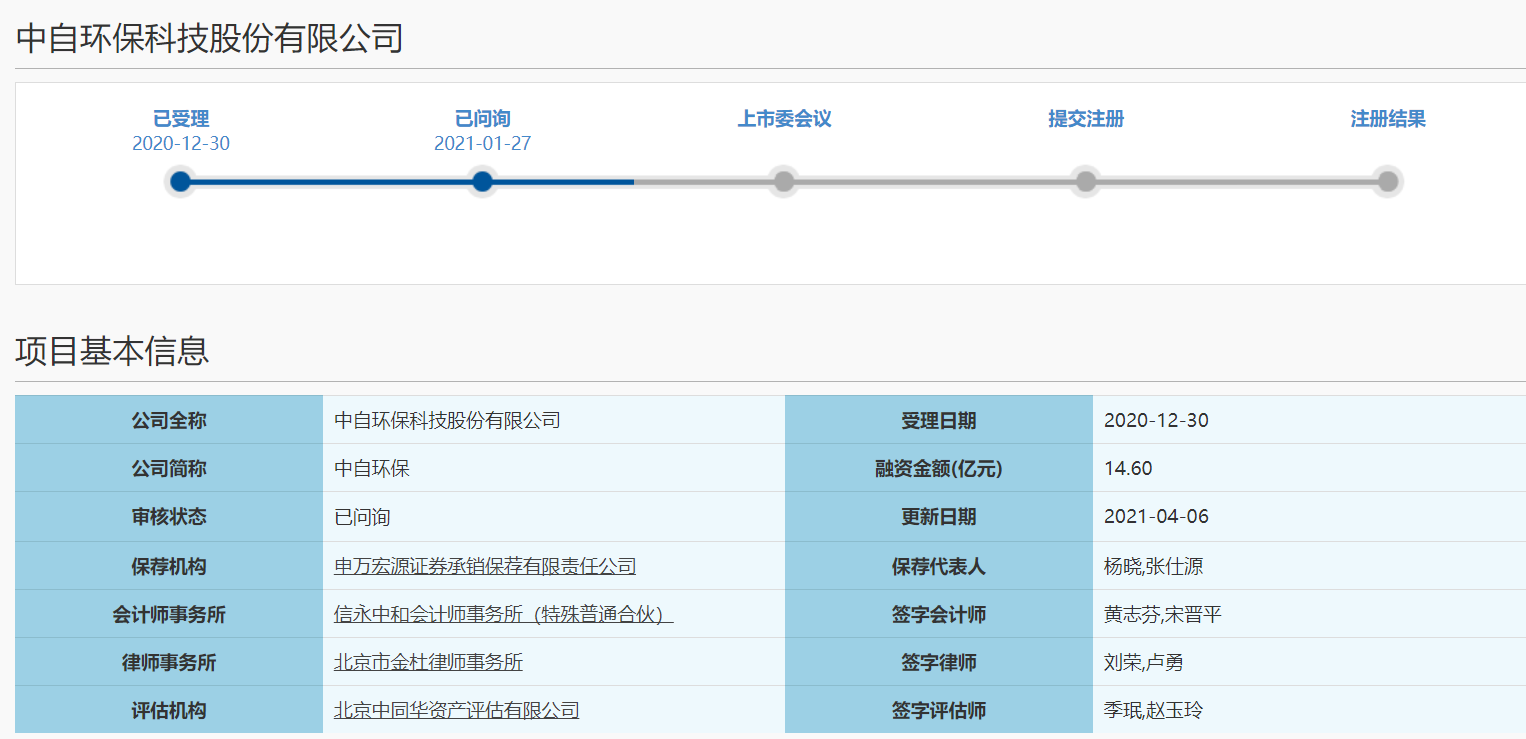
Task: Click the 审核状态 header cell
Action: [169, 517]
